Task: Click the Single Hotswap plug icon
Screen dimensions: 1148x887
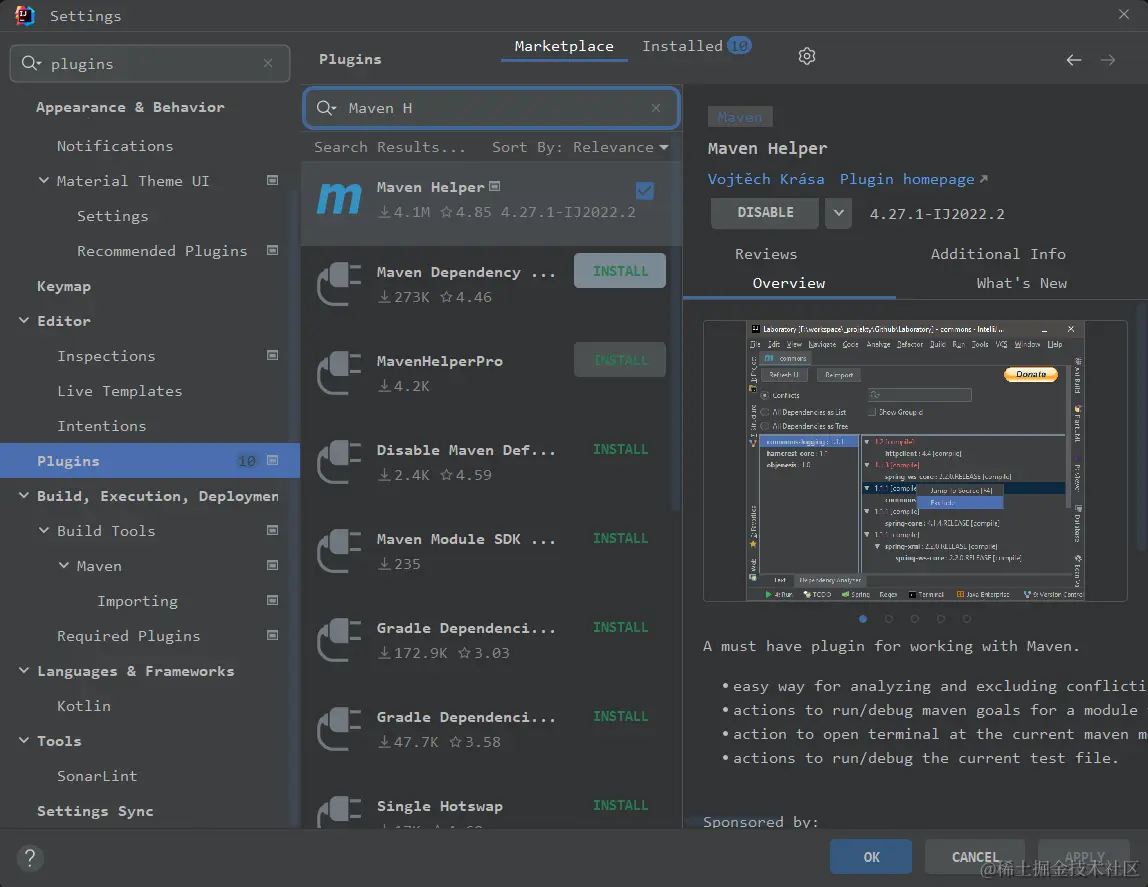Action: (x=339, y=812)
